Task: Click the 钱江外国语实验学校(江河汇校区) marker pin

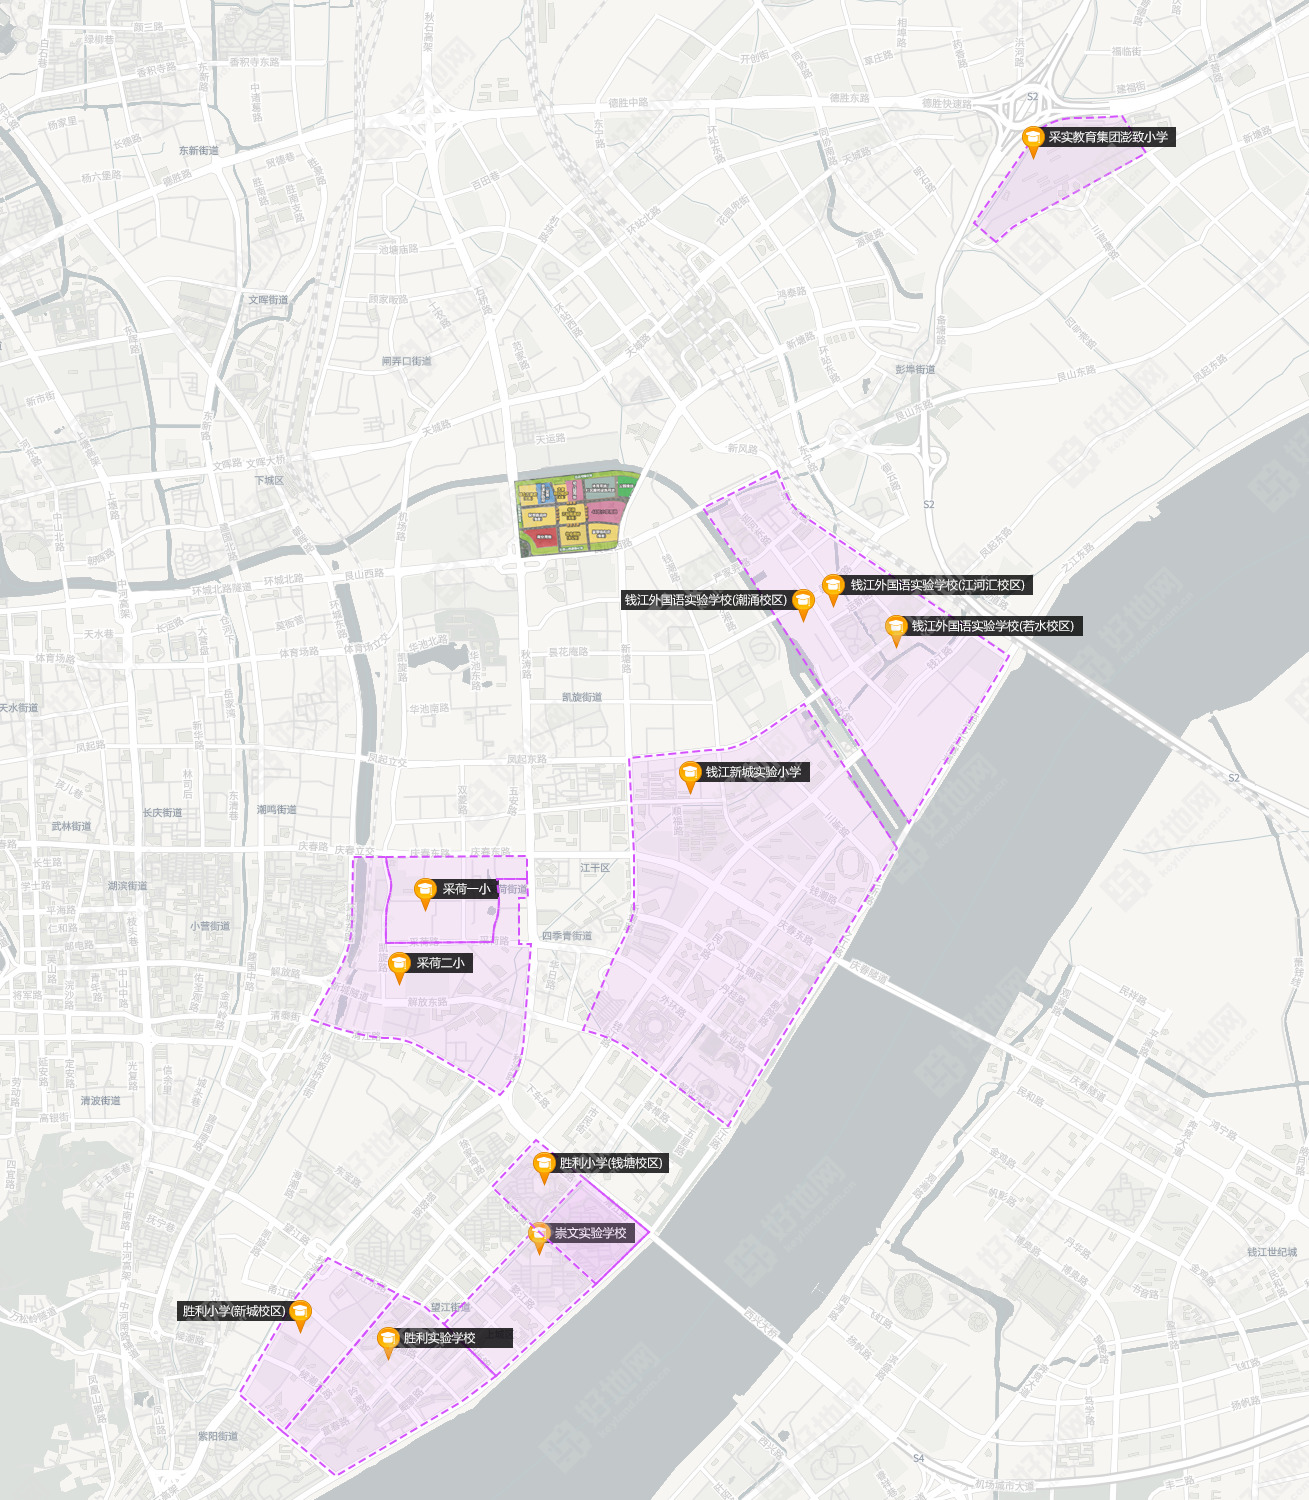Action: (832, 586)
